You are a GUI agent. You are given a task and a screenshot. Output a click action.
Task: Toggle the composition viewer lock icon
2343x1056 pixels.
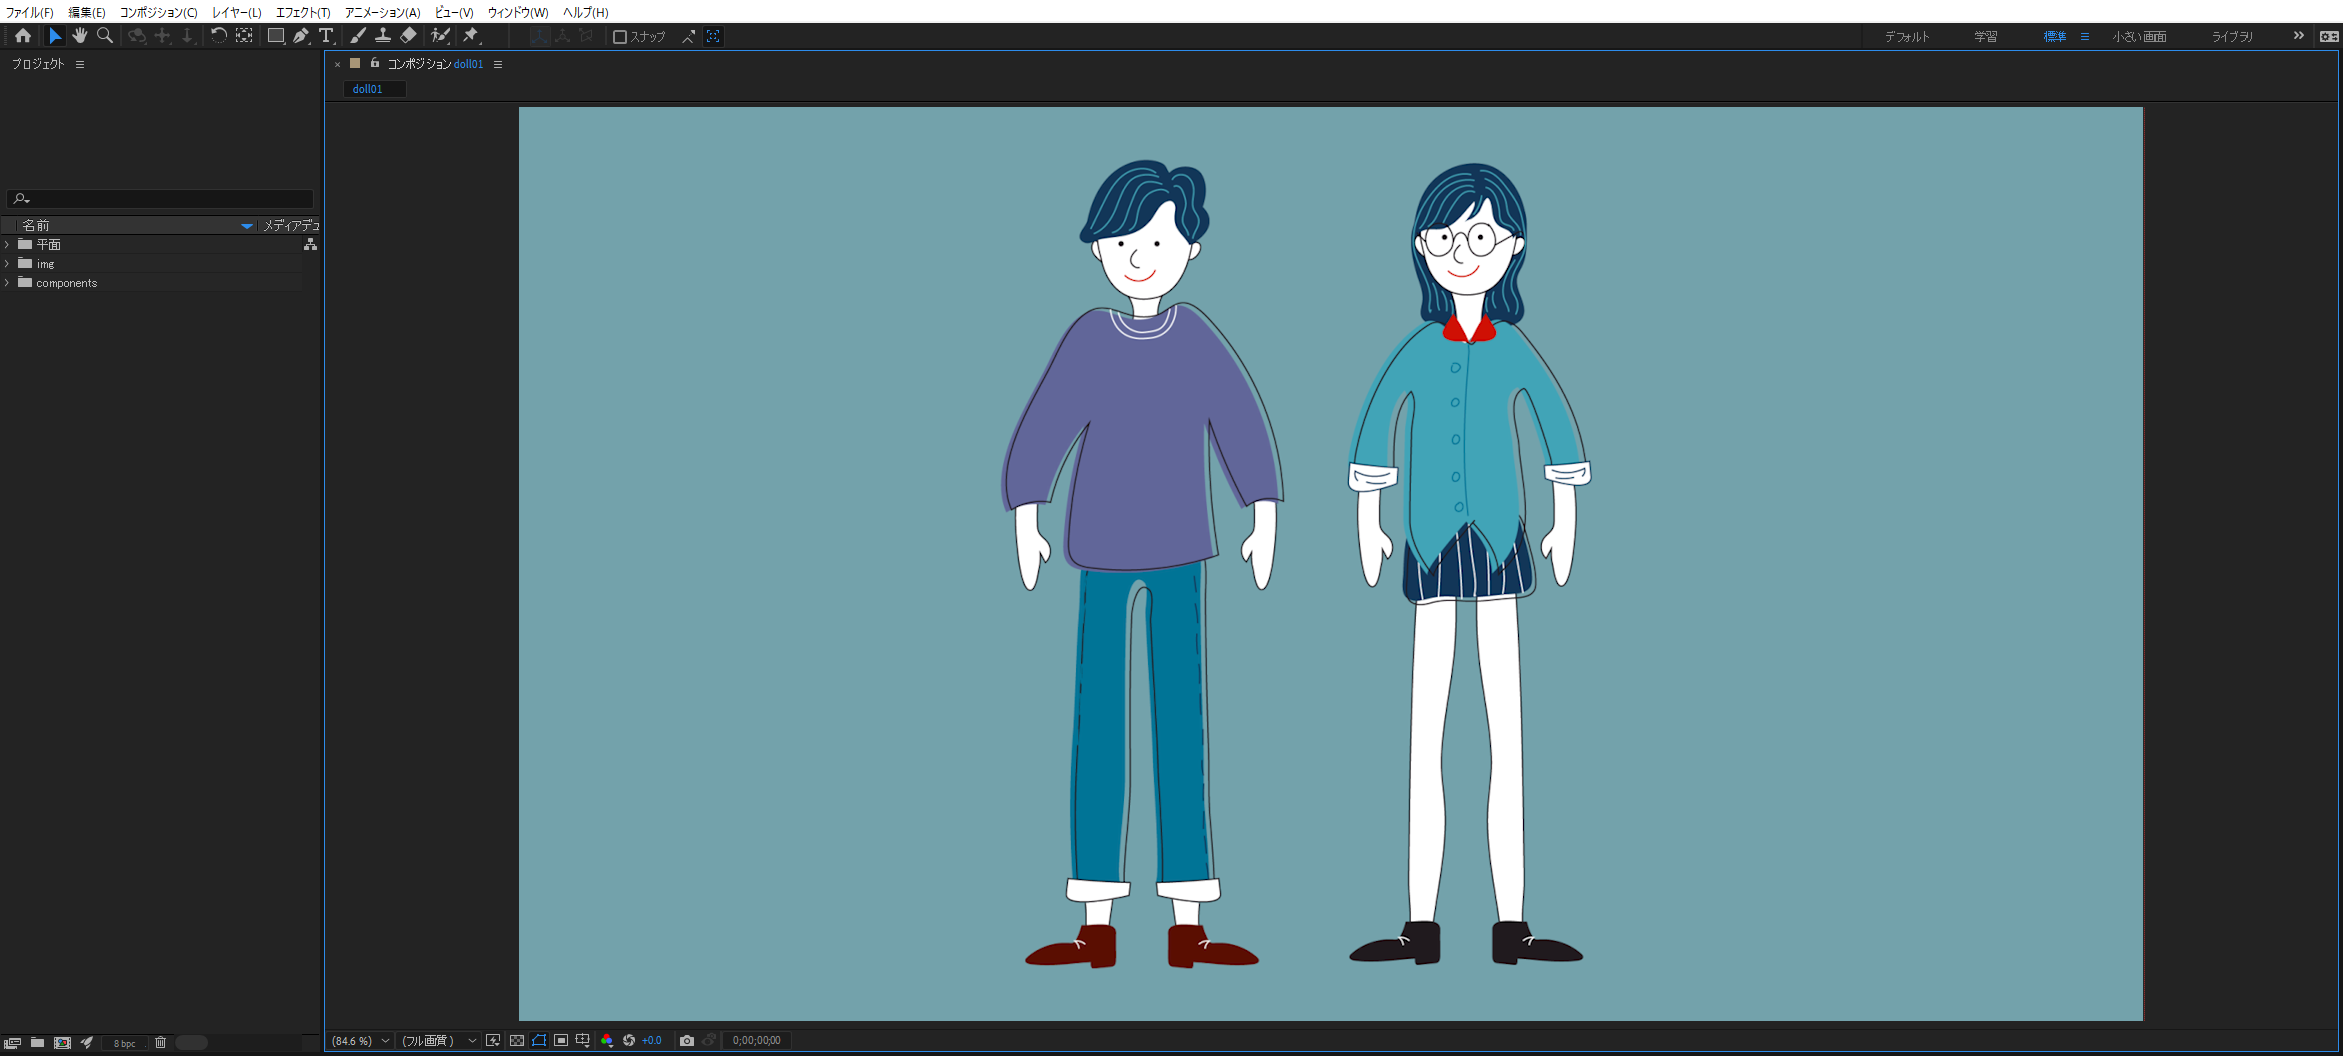click(x=375, y=63)
